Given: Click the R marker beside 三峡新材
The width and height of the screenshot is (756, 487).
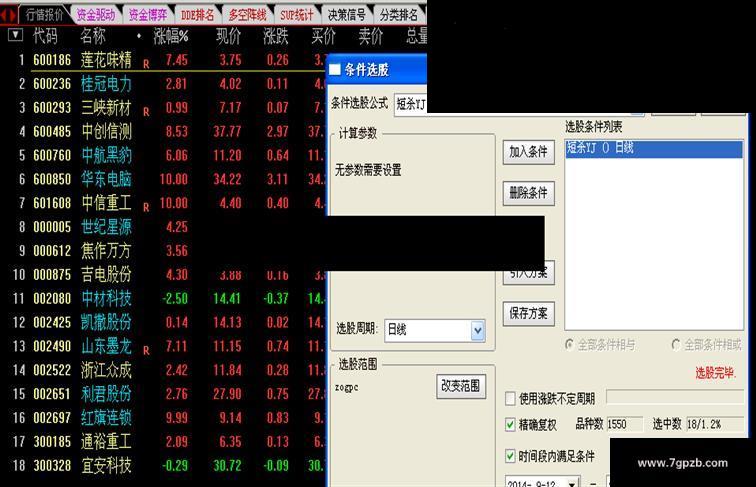Looking at the screenshot, I should click(x=146, y=112).
